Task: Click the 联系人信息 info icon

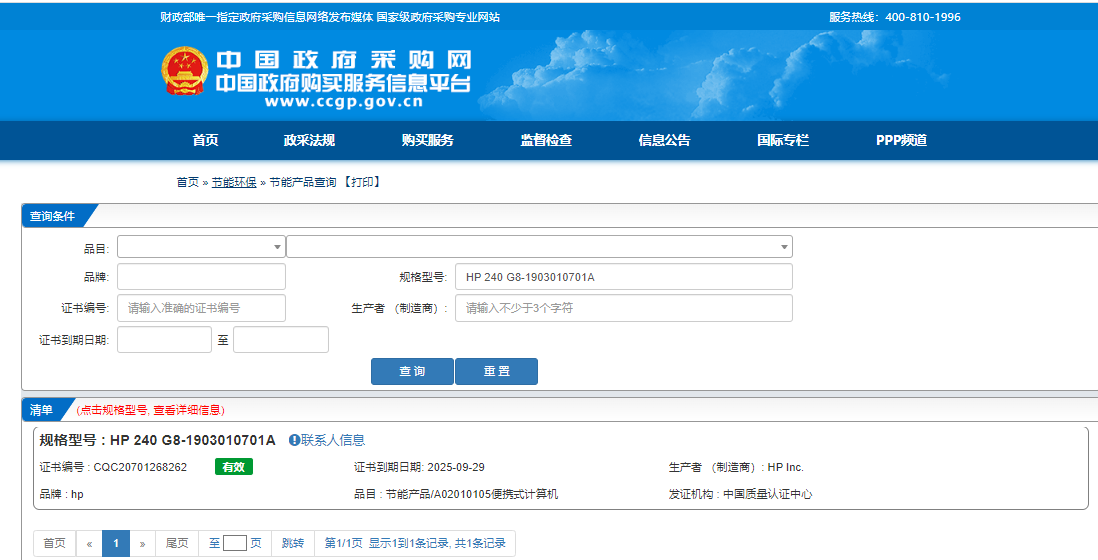Action: click(x=294, y=440)
